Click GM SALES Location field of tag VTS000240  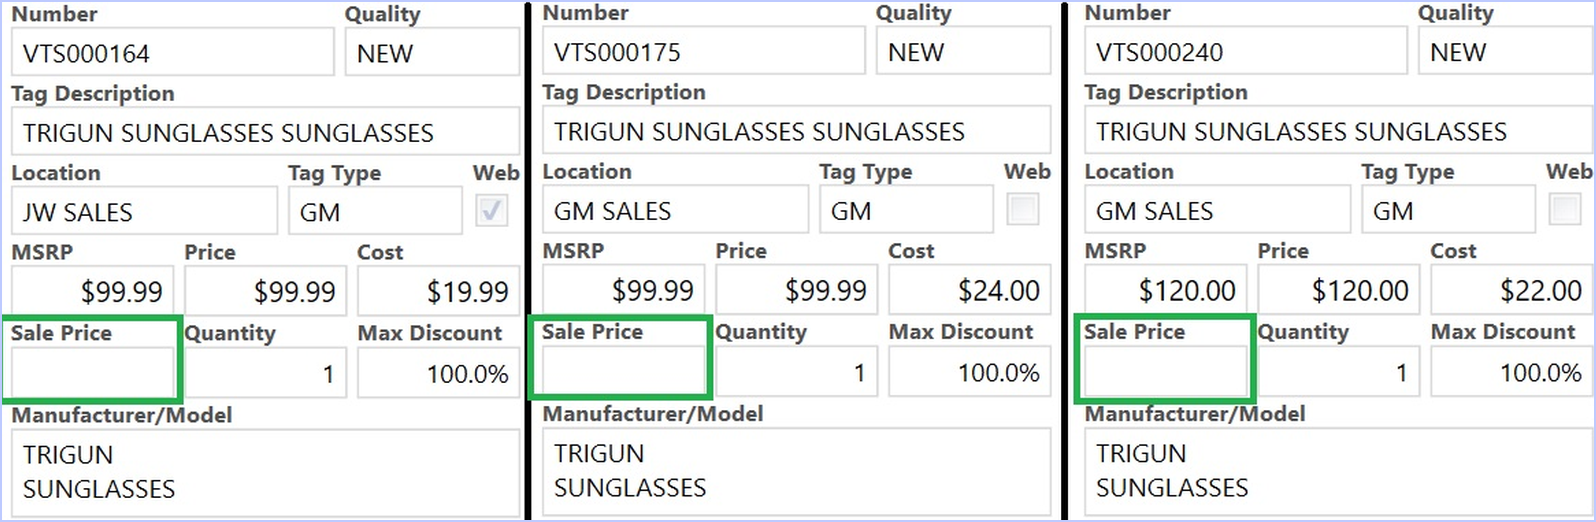(x=1218, y=210)
